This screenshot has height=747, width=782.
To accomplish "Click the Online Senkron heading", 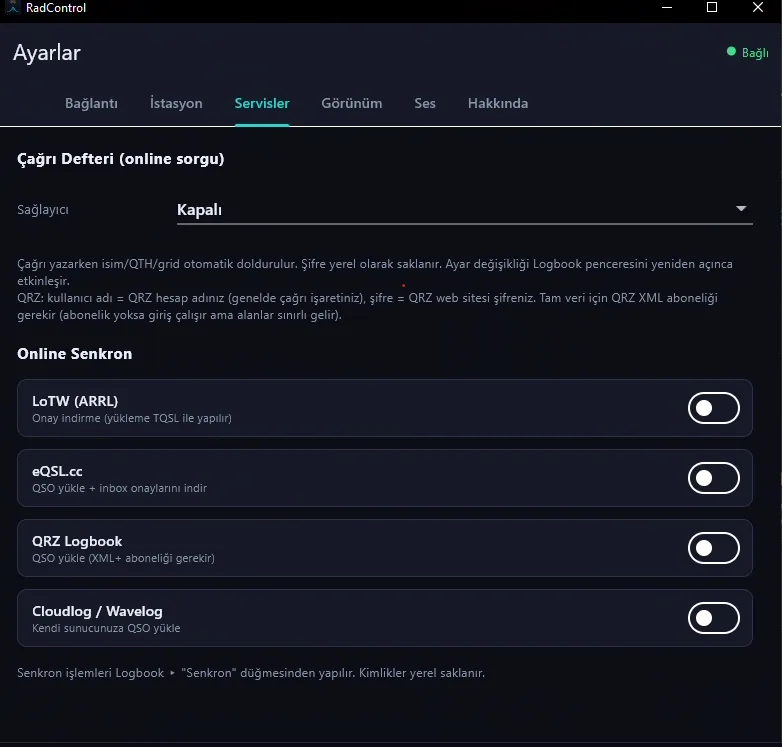I will [75, 354].
